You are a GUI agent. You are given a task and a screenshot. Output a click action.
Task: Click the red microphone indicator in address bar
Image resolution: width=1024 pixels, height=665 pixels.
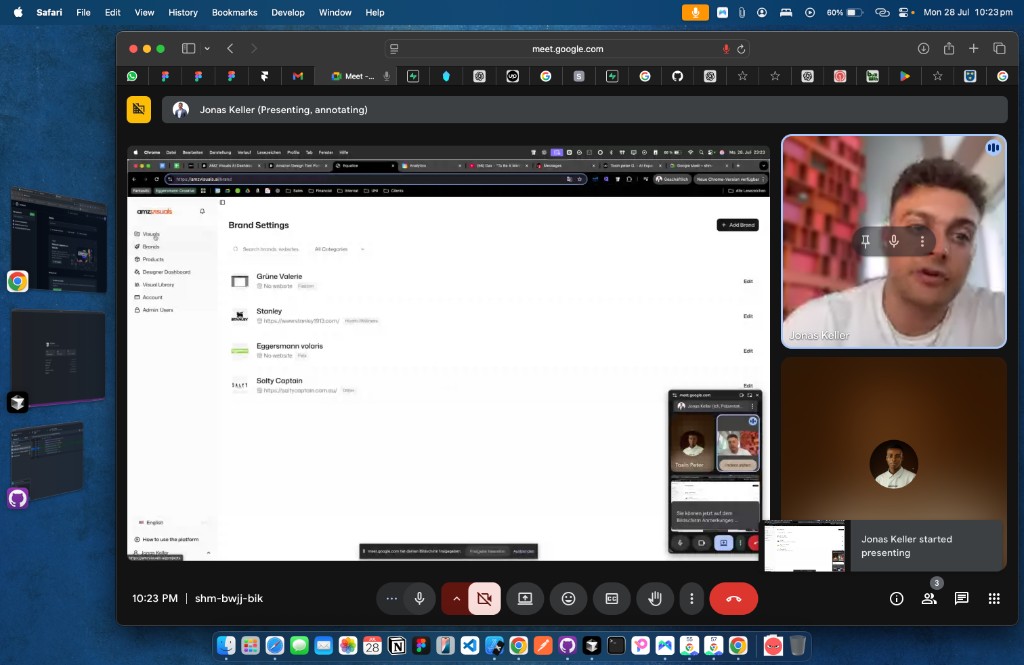coord(726,49)
